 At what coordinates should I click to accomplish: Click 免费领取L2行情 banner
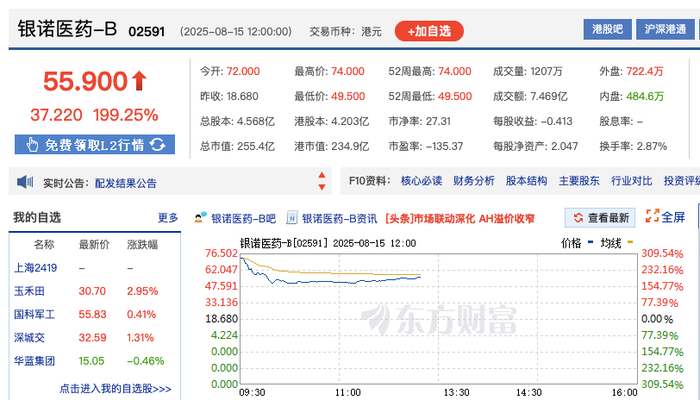[x=95, y=145]
